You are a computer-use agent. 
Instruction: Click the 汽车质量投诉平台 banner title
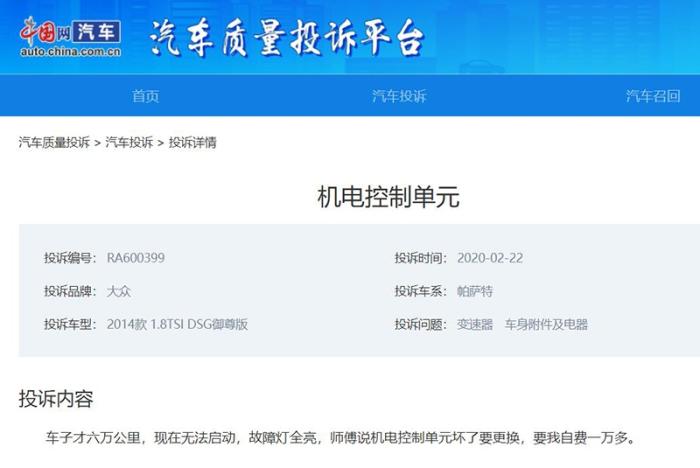pyautogui.click(x=287, y=38)
